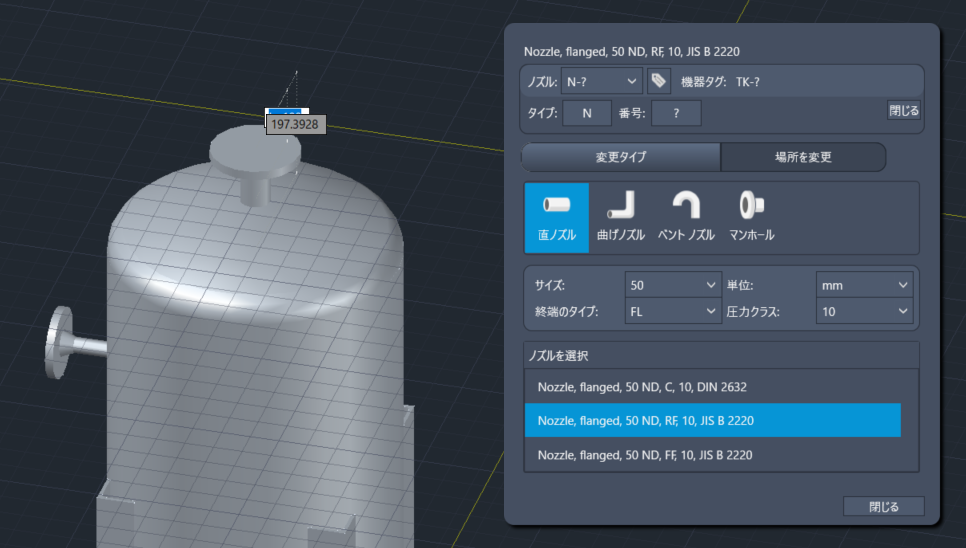
Task: Click the 番号 input field containing ?
Action: click(676, 113)
